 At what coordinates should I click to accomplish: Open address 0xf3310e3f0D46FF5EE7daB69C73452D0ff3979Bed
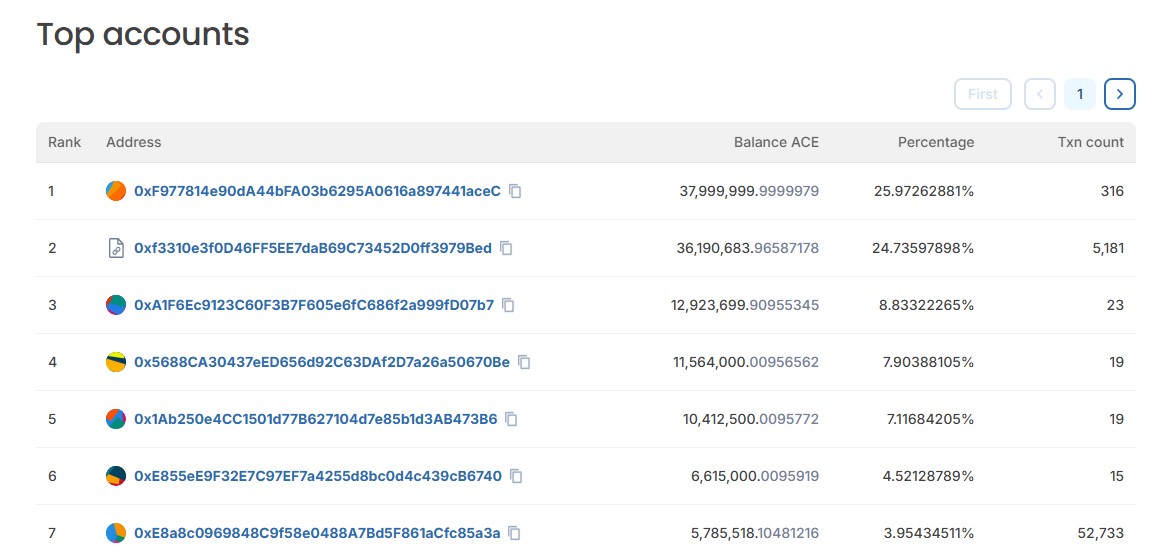pyautogui.click(x=313, y=248)
